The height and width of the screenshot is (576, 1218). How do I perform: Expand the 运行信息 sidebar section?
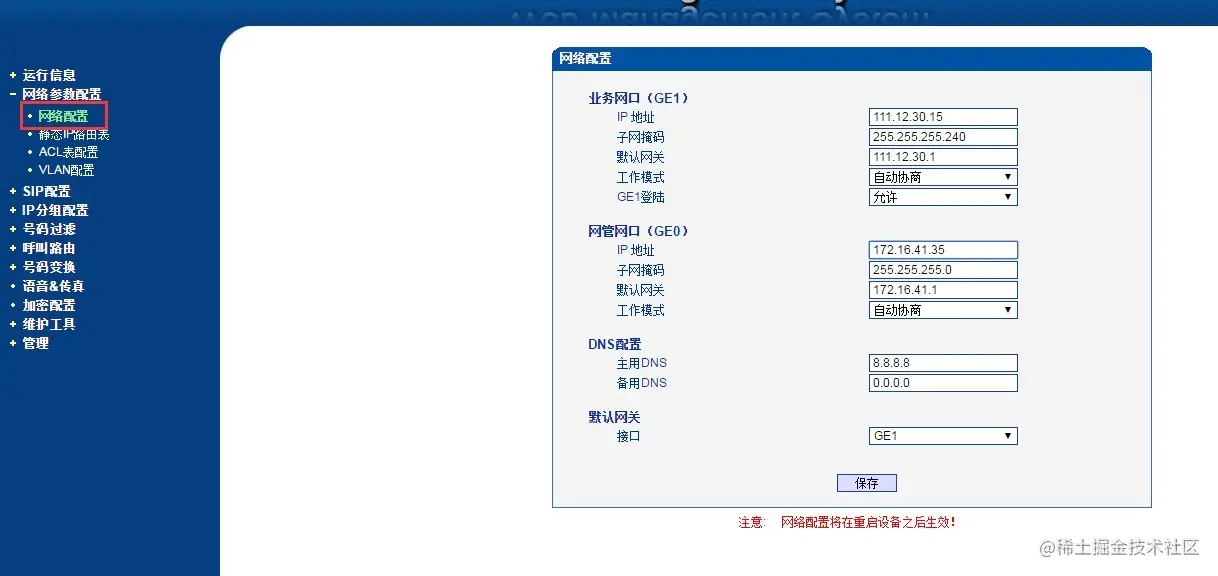point(48,75)
